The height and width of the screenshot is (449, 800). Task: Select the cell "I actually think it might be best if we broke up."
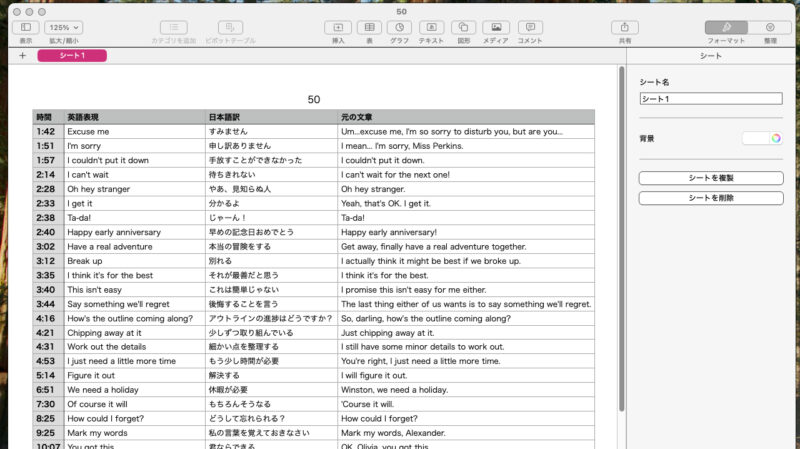(x=466, y=261)
